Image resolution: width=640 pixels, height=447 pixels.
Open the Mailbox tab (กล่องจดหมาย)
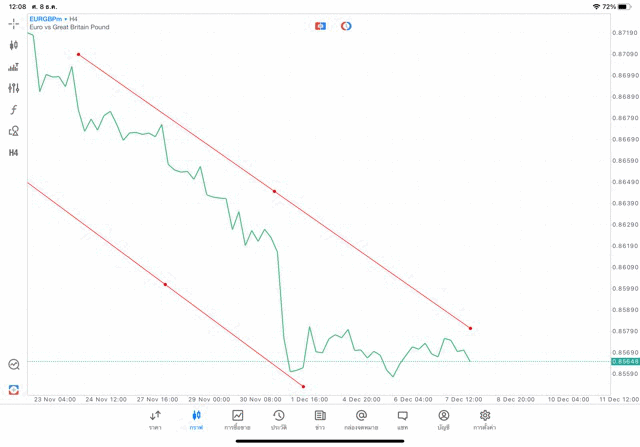361,419
